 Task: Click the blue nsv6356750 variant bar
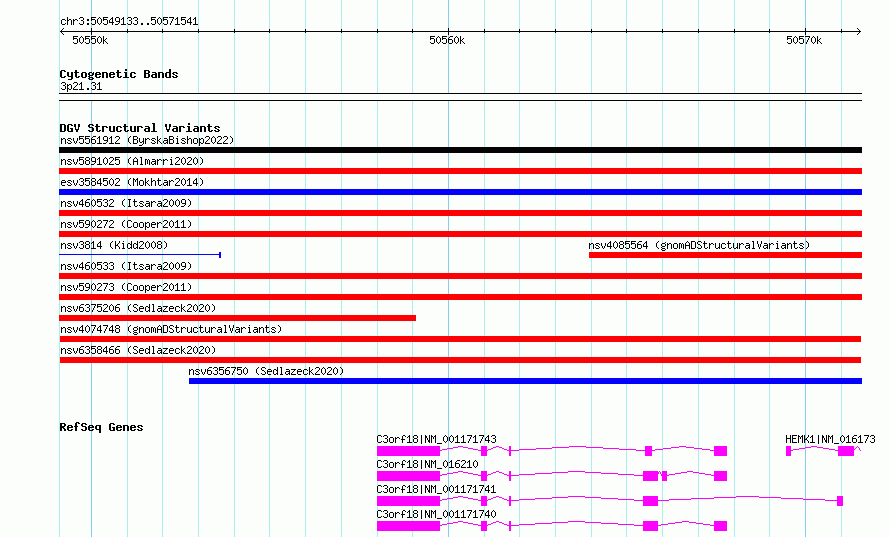pyautogui.click(x=526, y=381)
